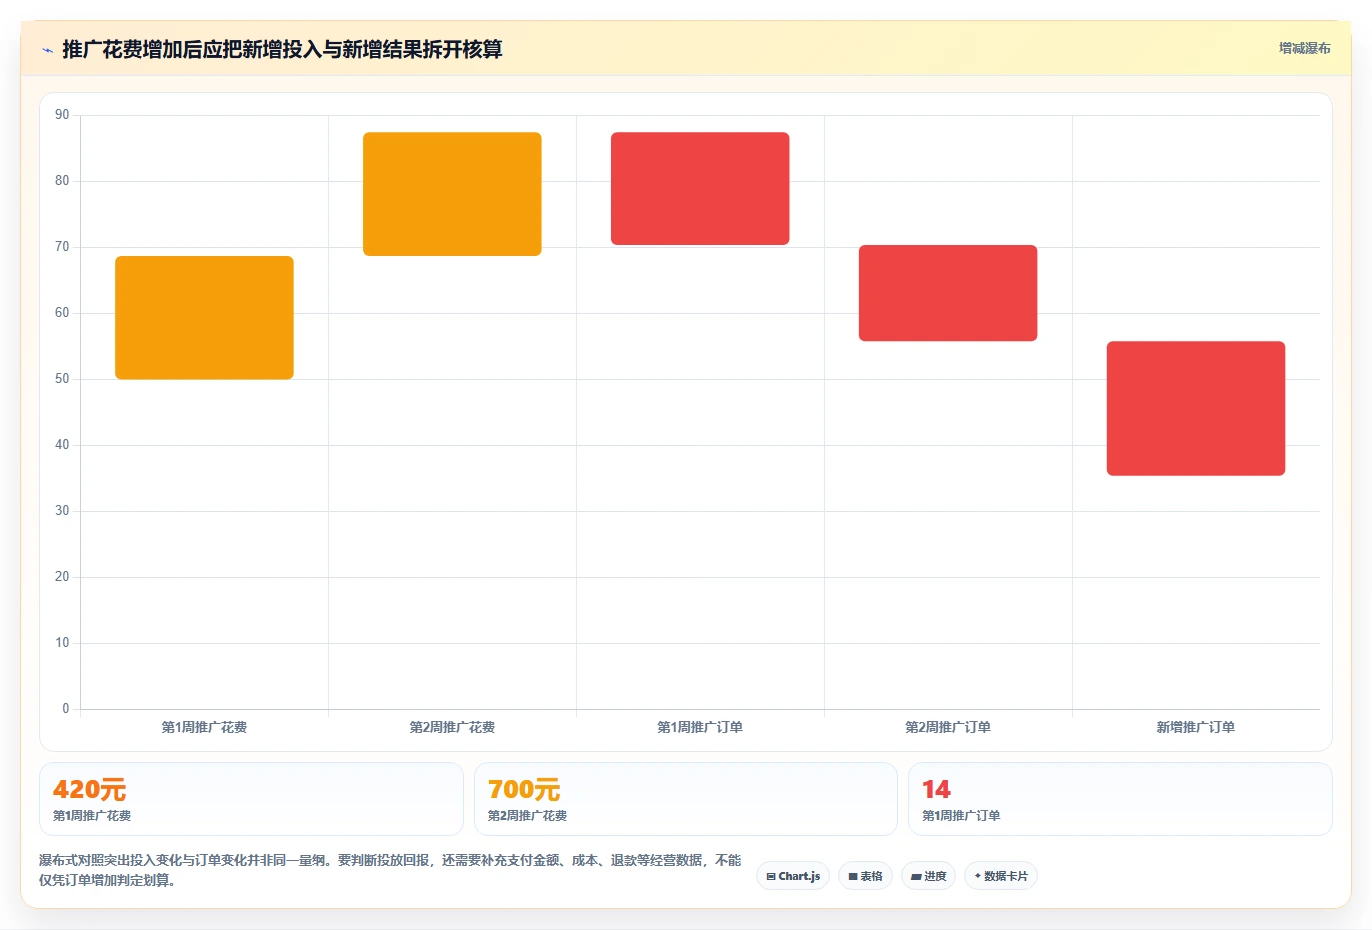Click the 数据卡片 chip
Viewport: 1372px width, 930px height.
click(x=1000, y=876)
